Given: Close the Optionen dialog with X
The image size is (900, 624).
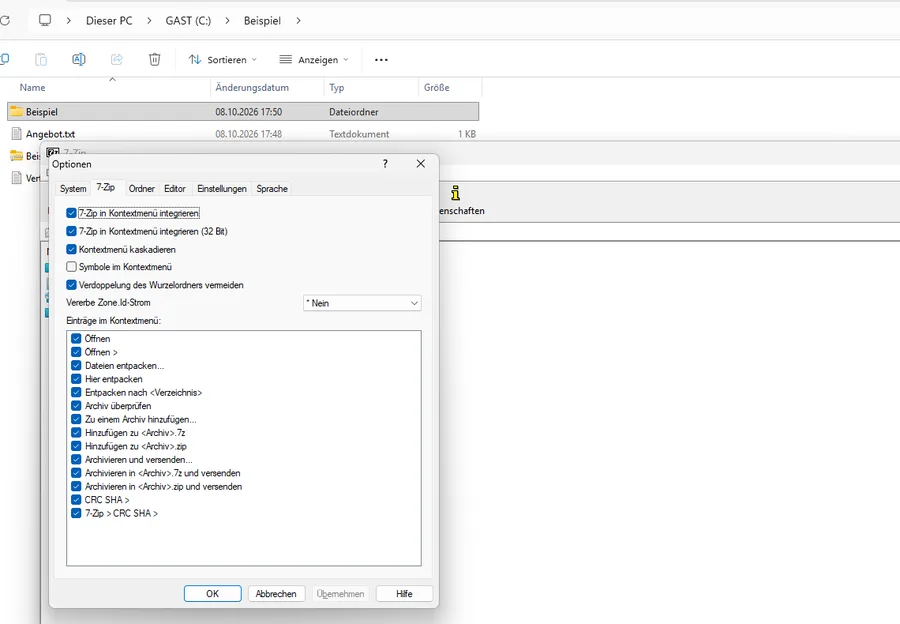Looking at the screenshot, I should pyautogui.click(x=421, y=164).
